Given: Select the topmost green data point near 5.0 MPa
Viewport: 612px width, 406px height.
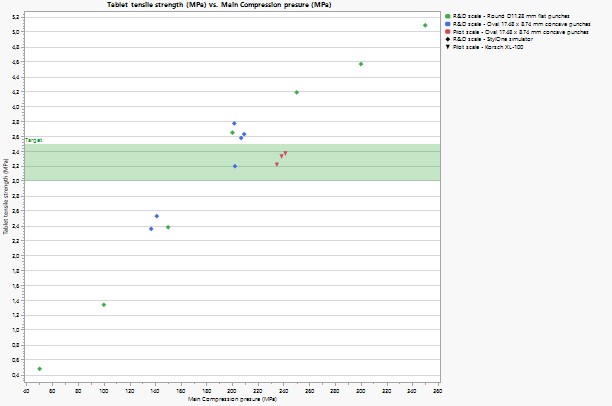Looking at the screenshot, I should point(425,25).
